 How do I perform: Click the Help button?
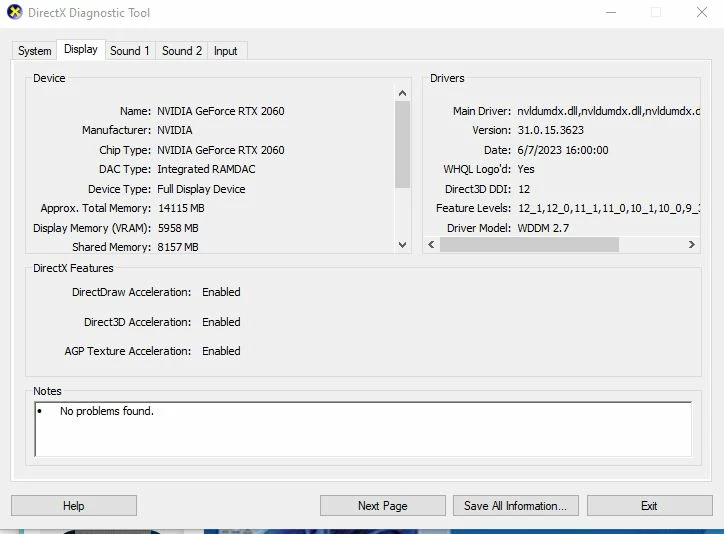click(74, 506)
